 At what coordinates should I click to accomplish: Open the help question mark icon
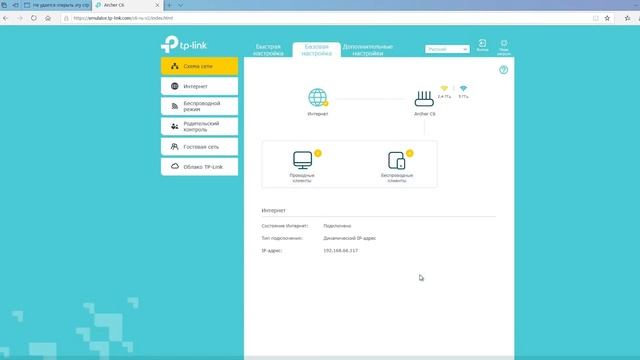(504, 70)
